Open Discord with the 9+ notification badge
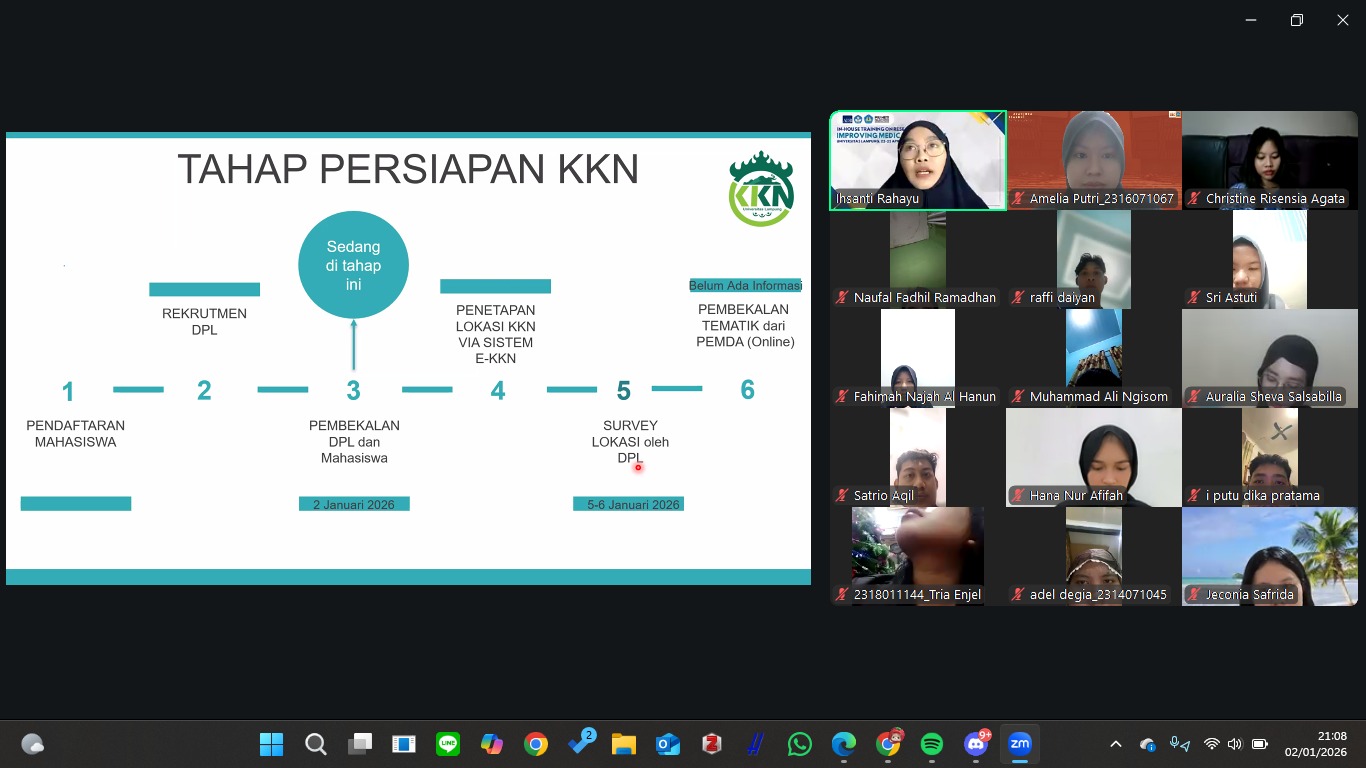Viewport: 1366px width, 768px height. click(976, 744)
